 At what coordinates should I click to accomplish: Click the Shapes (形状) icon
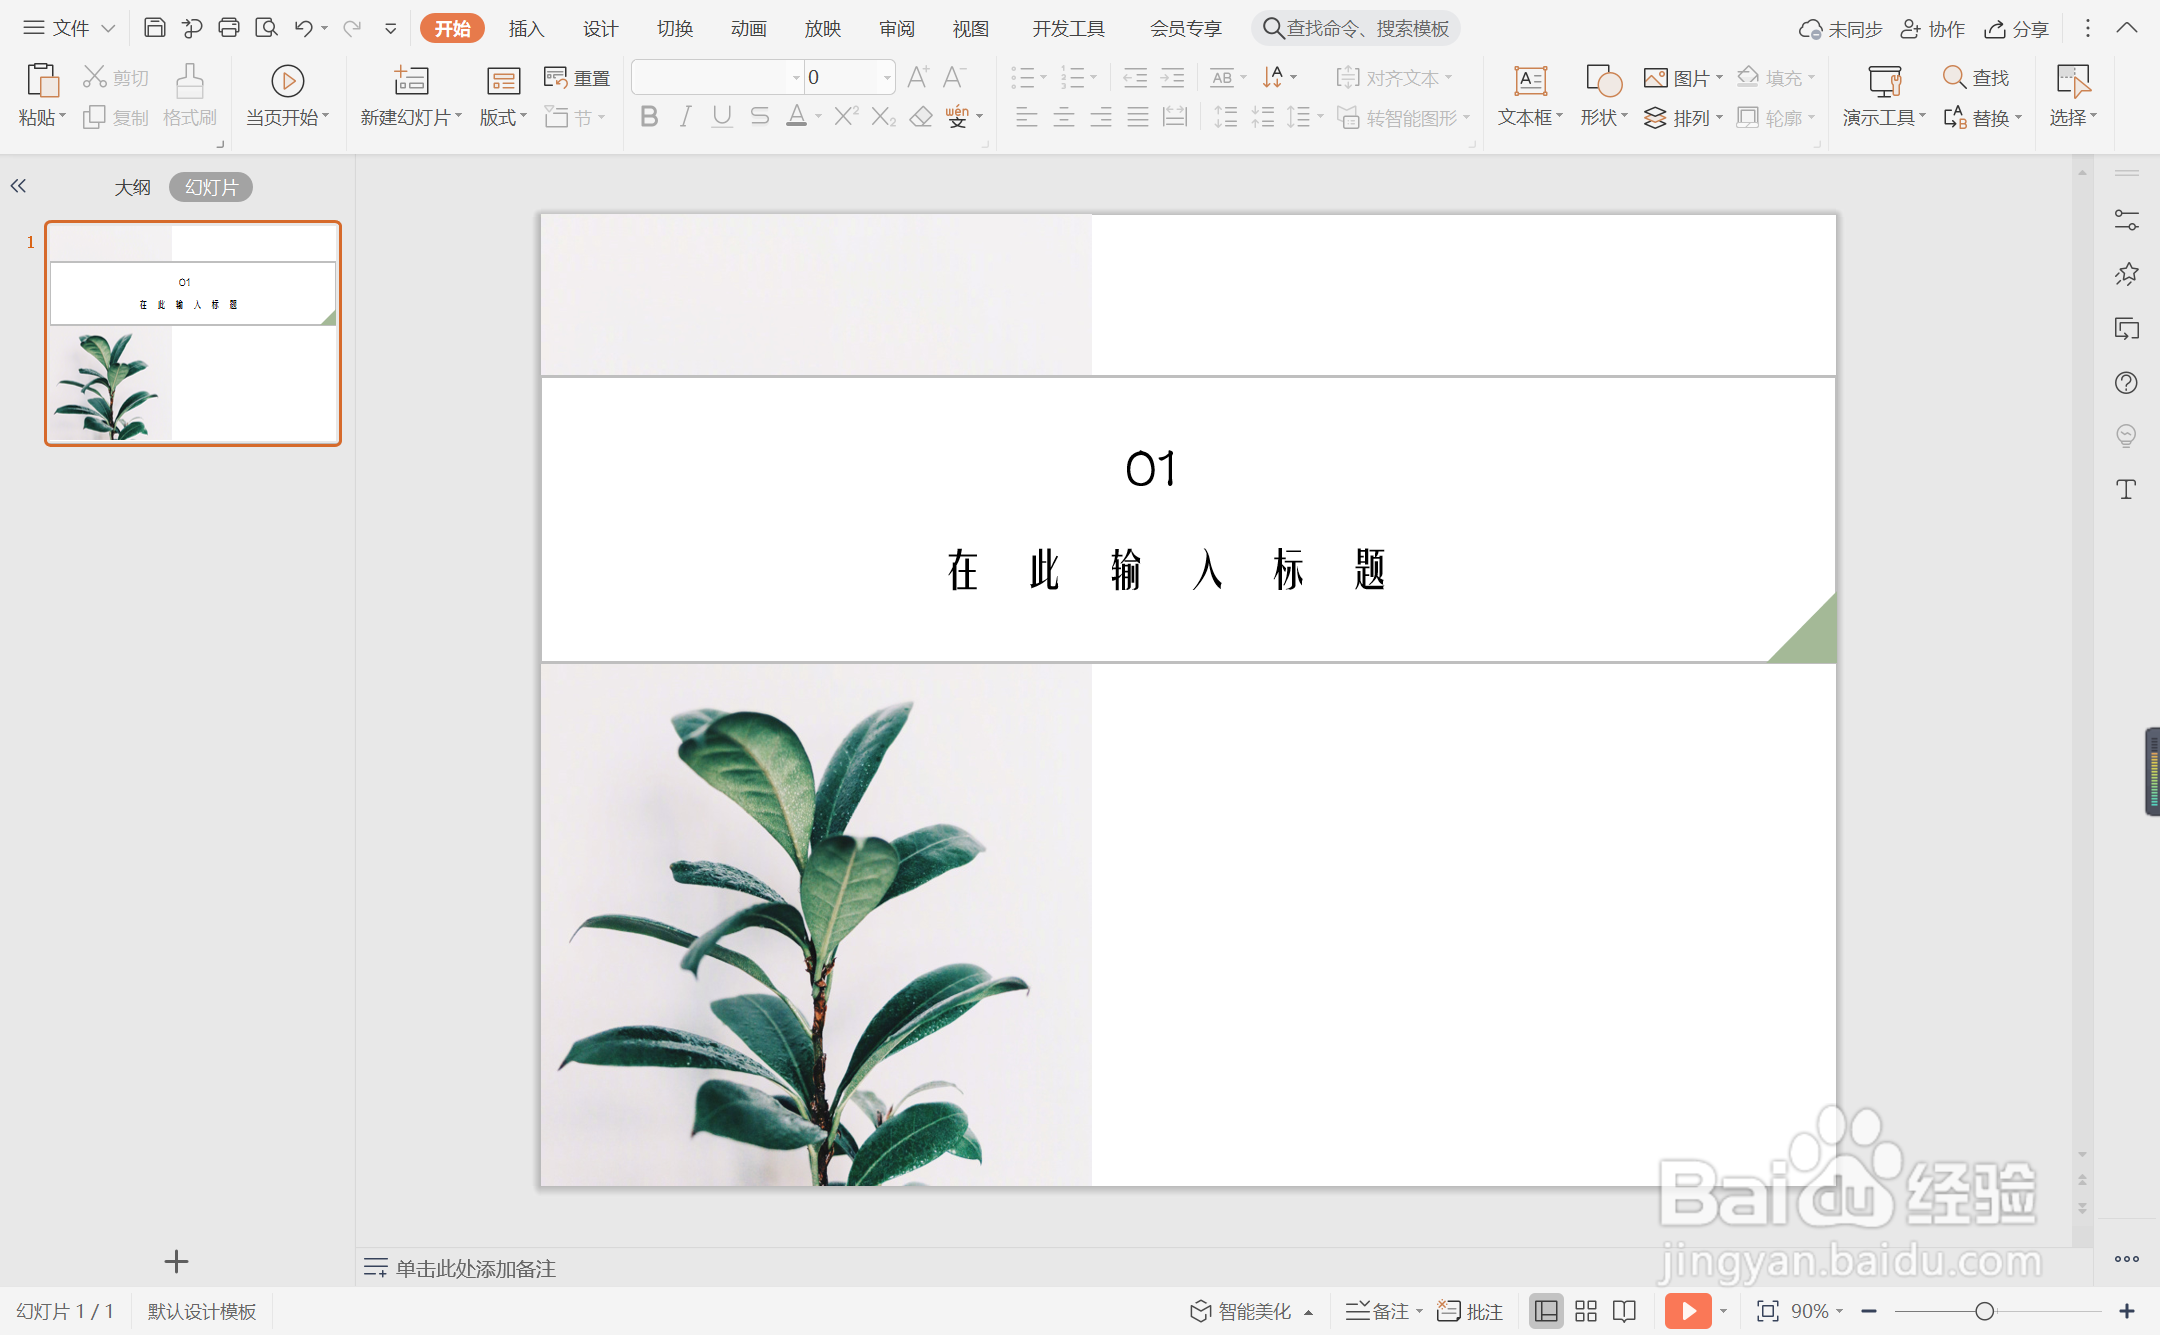pos(1603,80)
